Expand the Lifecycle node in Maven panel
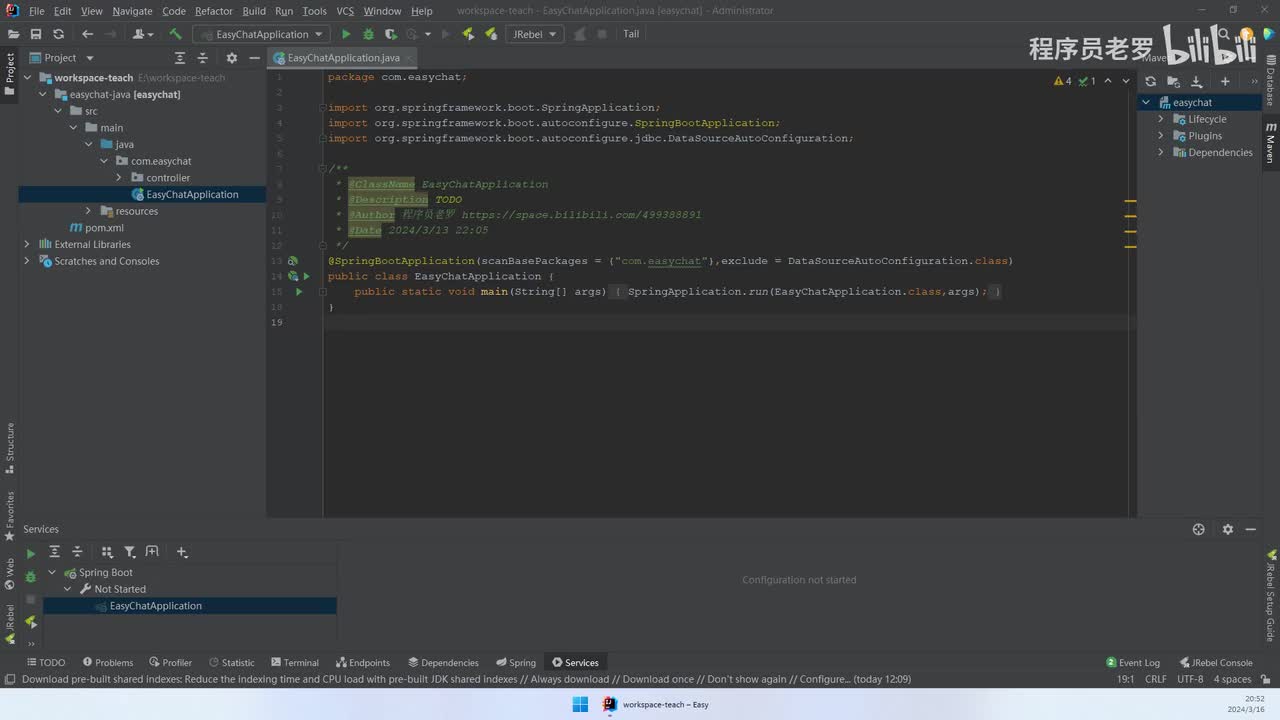 (1161, 119)
